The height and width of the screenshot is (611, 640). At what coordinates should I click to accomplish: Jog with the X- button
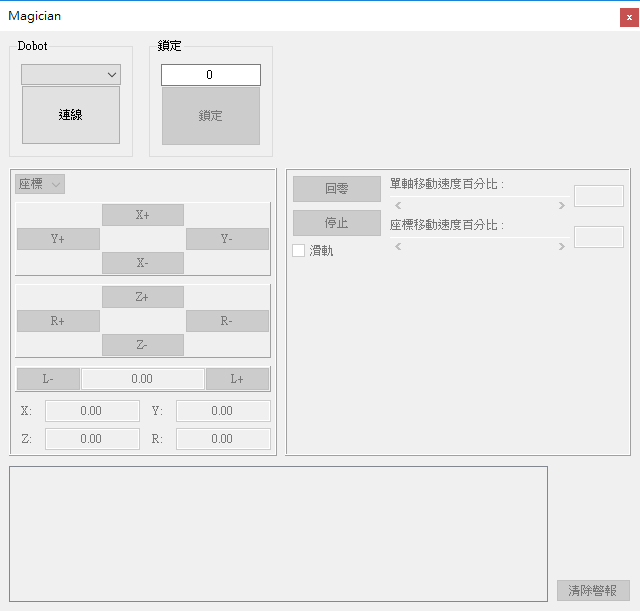coord(142,263)
